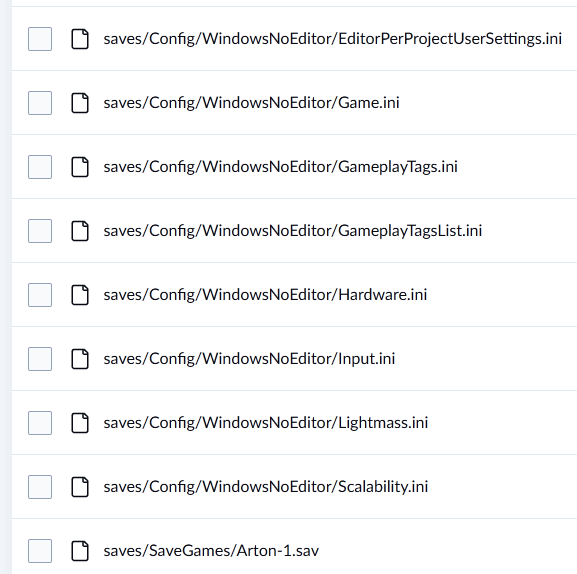The height and width of the screenshot is (574, 577).
Task: Open the Lightmass.ini file entry
Action: (x=266, y=423)
